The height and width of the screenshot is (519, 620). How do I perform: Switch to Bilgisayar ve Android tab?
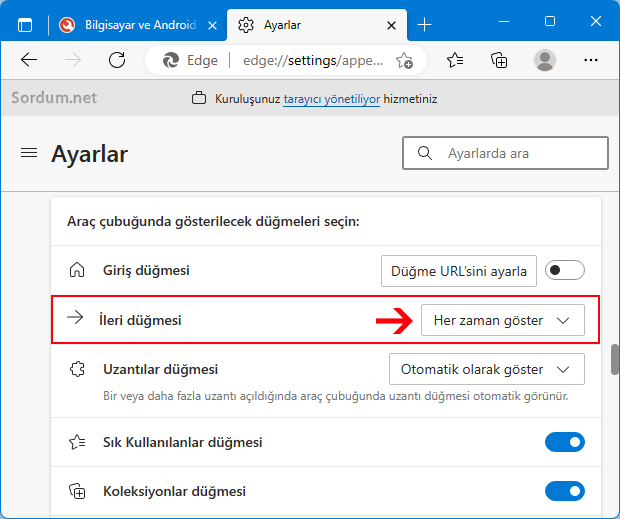138,25
